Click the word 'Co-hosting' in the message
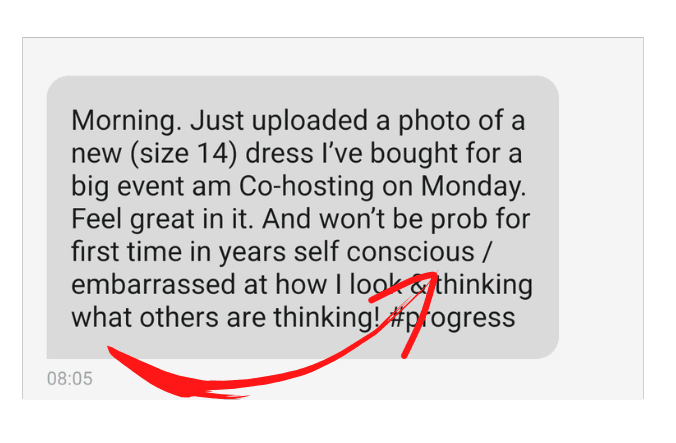676x443 pixels. pyautogui.click(x=307, y=186)
